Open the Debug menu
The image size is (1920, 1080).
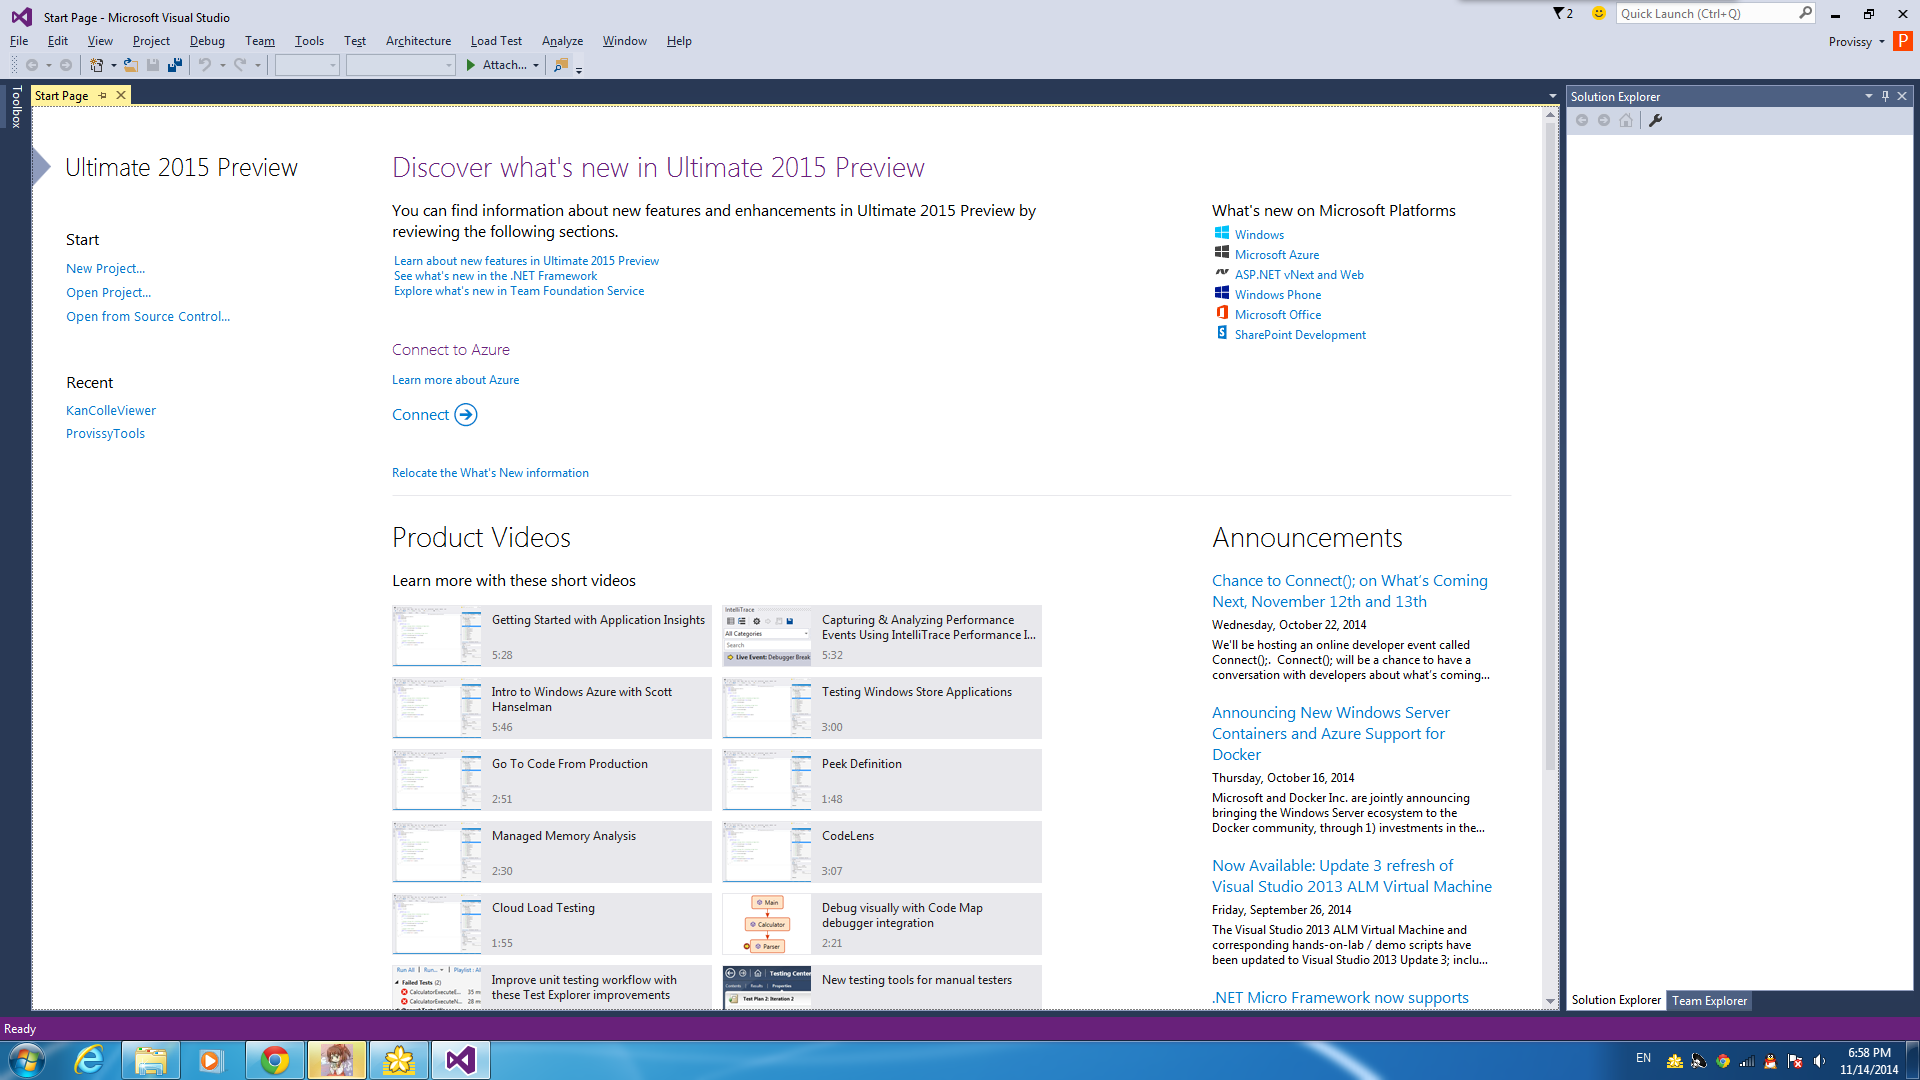click(x=207, y=41)
